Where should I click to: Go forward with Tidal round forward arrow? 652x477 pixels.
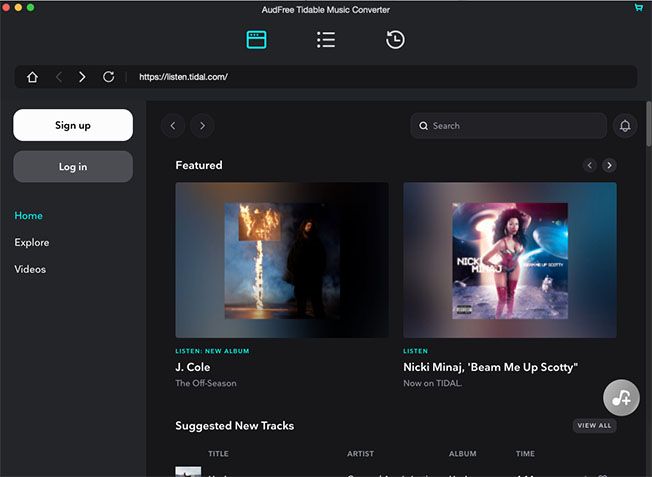coord(203,126)
